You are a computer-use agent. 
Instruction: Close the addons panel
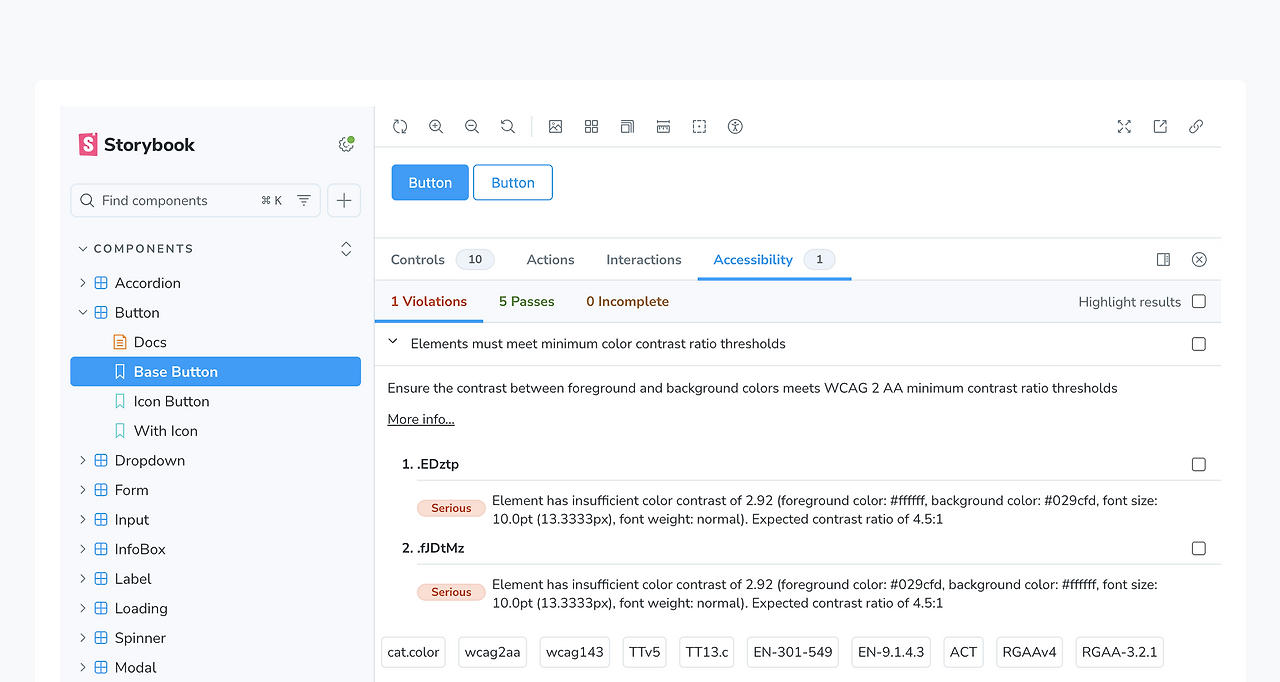point(1199,259)
